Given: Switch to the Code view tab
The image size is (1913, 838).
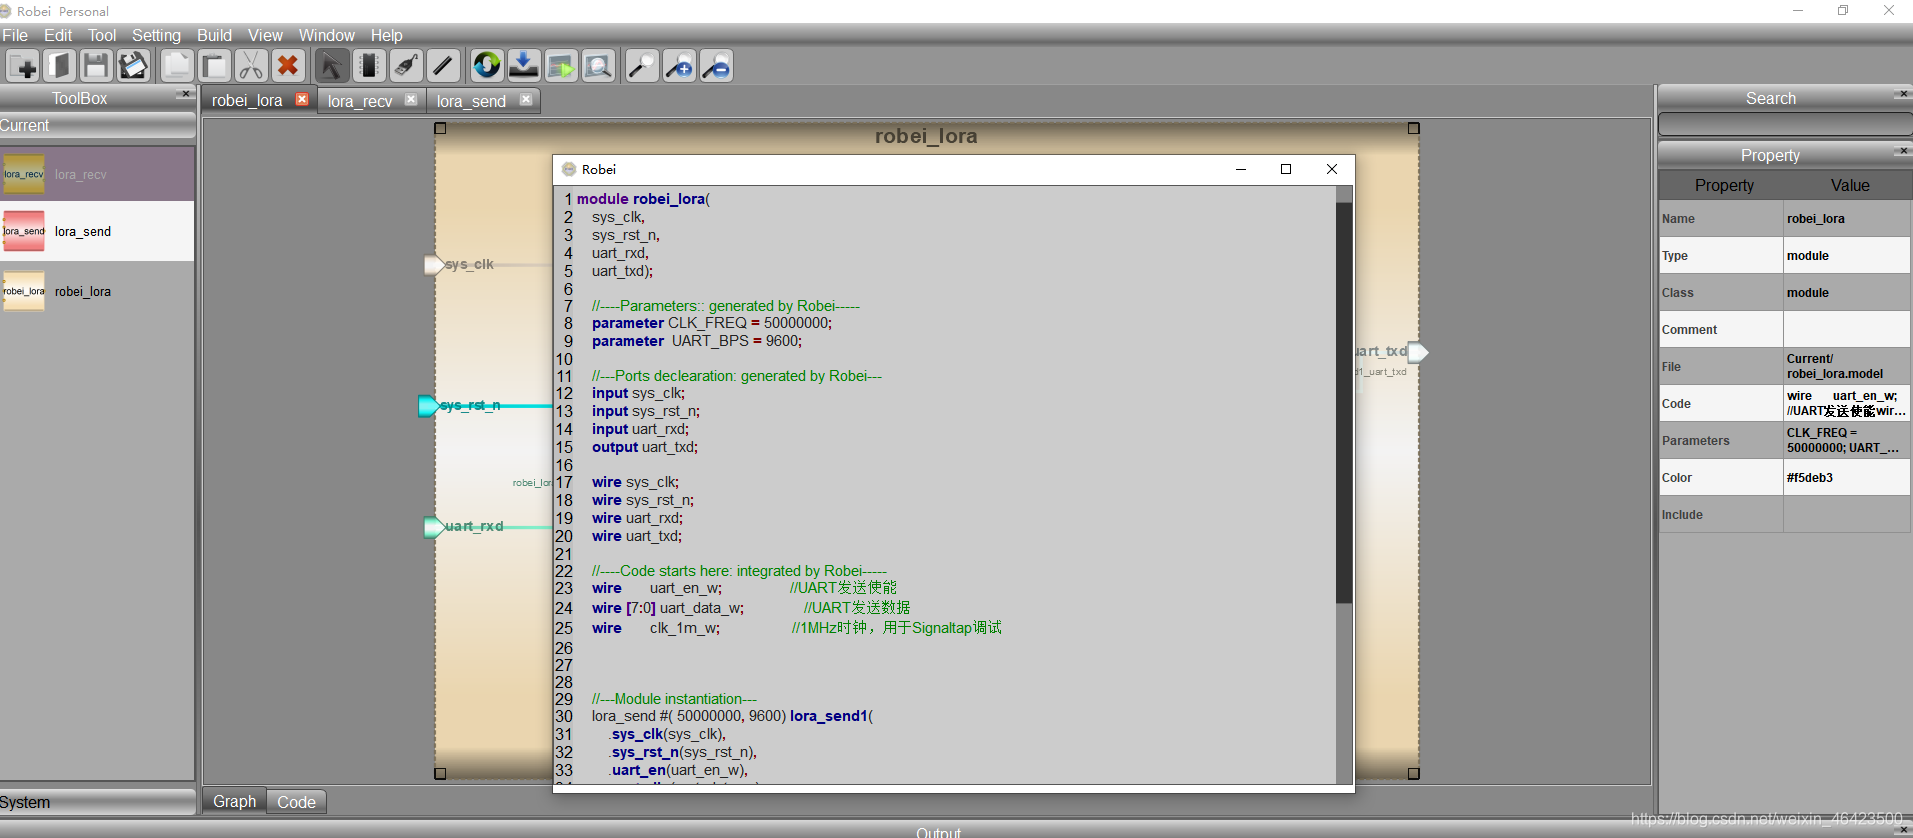Looking at the screenshot, I should pyautogui.click(x=296, y=802).
